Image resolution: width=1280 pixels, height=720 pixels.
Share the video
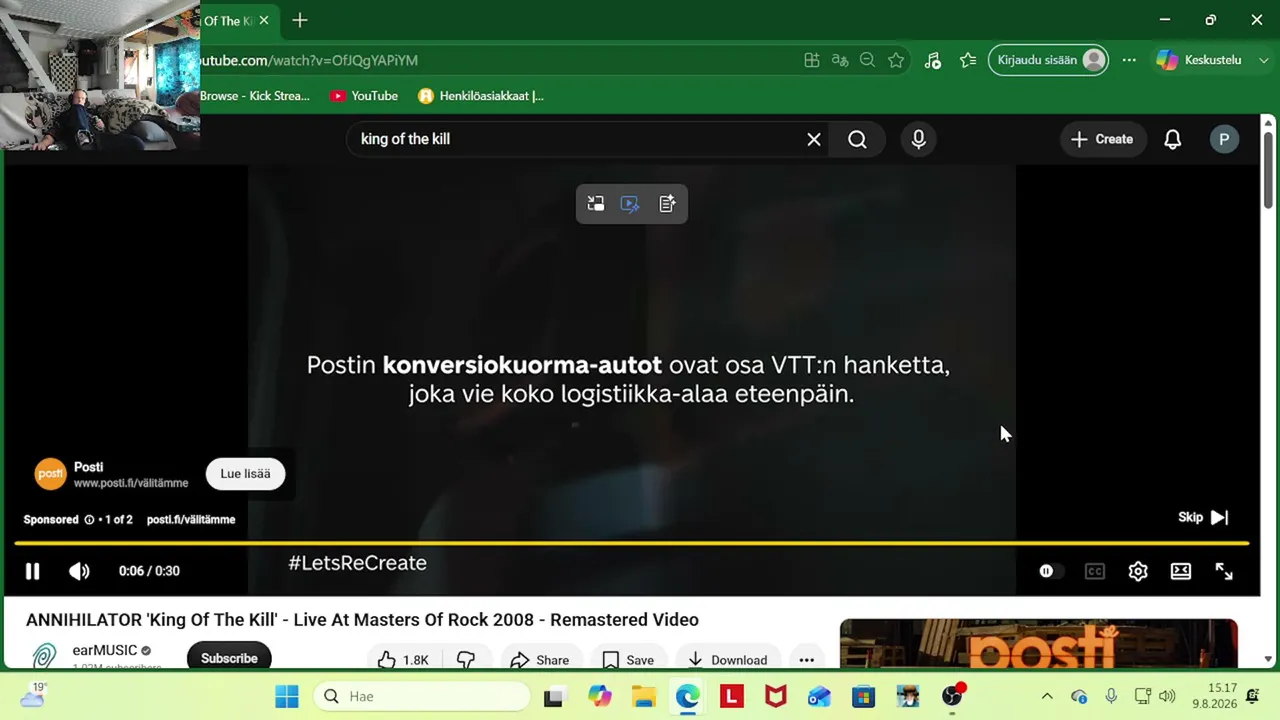(539, 660)
